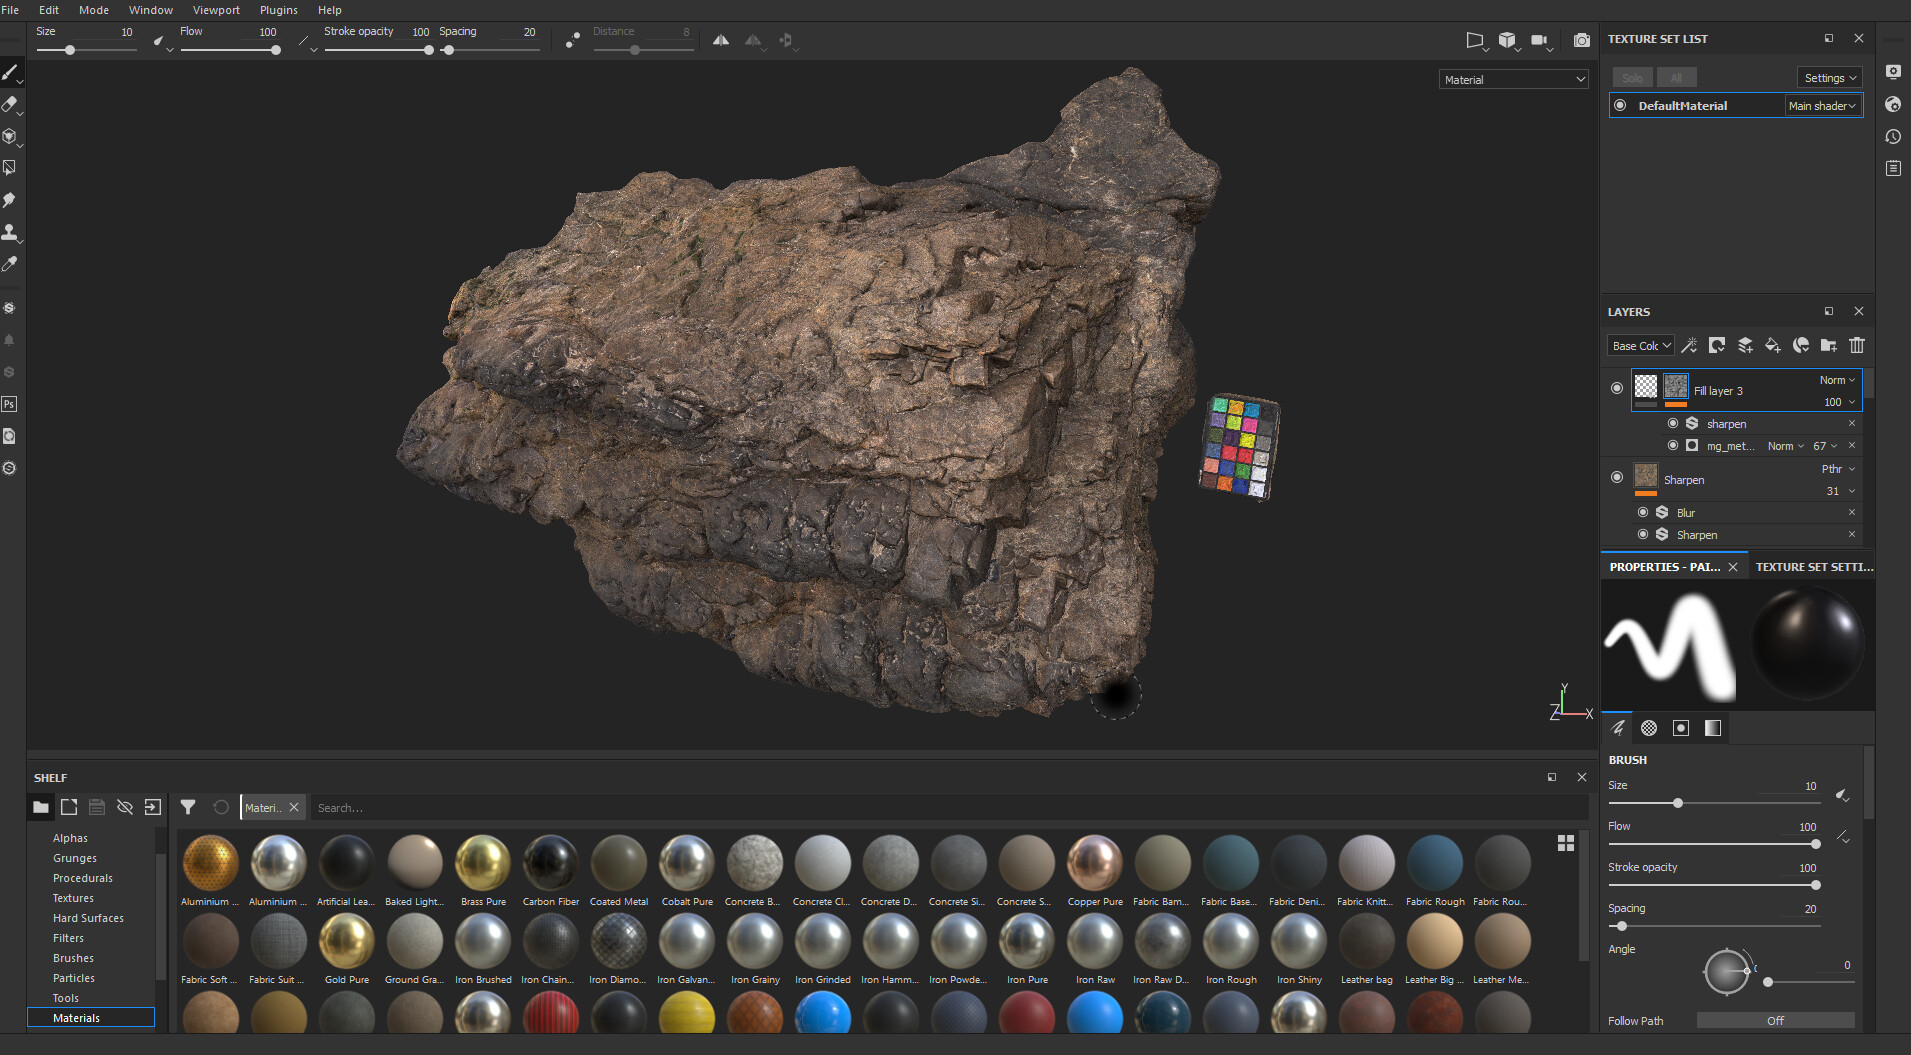Toggle visibility of Blur filter
The height and width of the screenshot is (1055, 1911).
pos(1643,512)
